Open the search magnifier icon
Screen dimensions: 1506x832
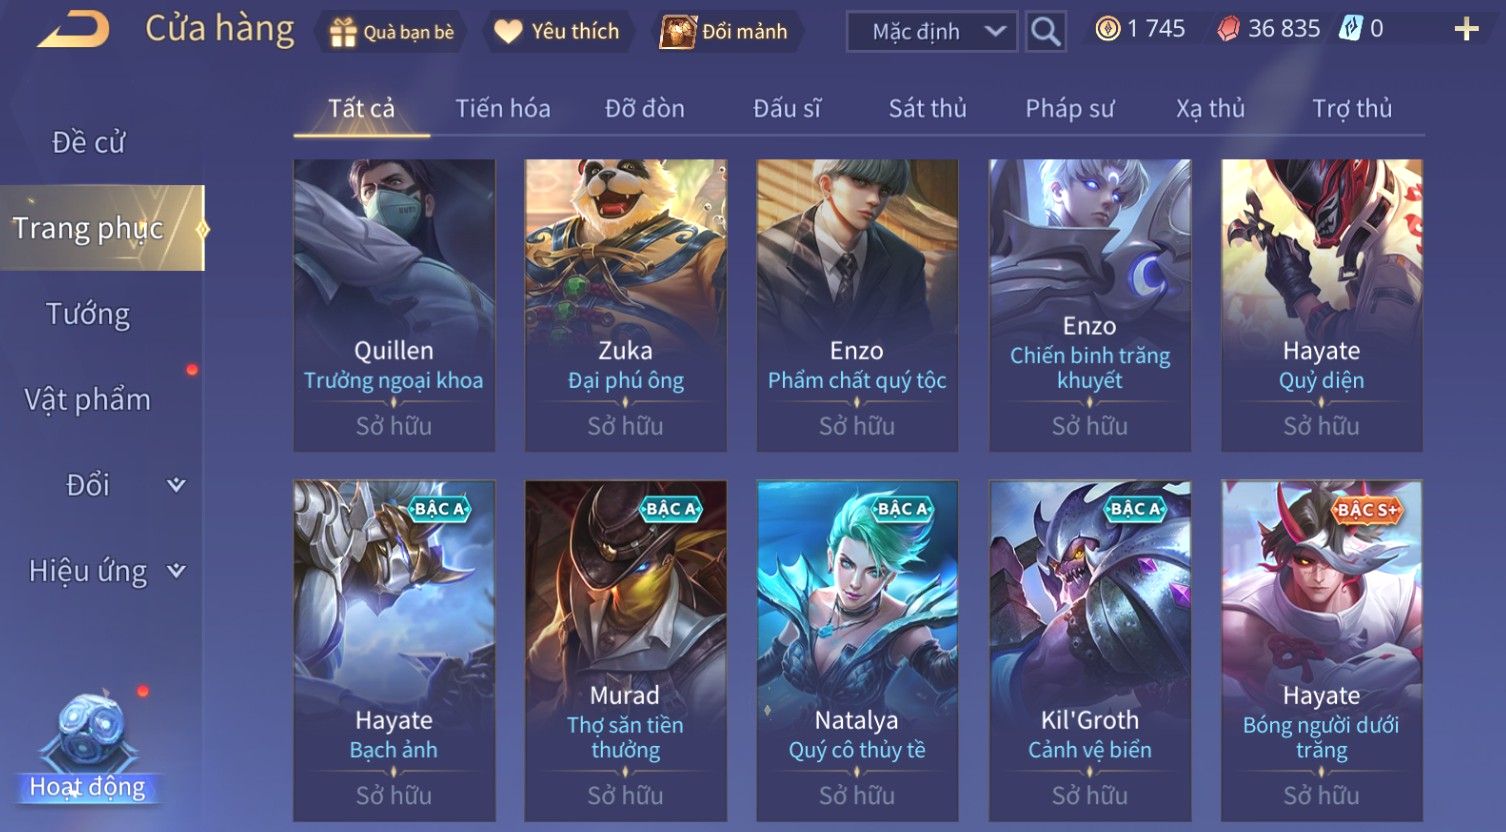click(x=1045, y=32)
